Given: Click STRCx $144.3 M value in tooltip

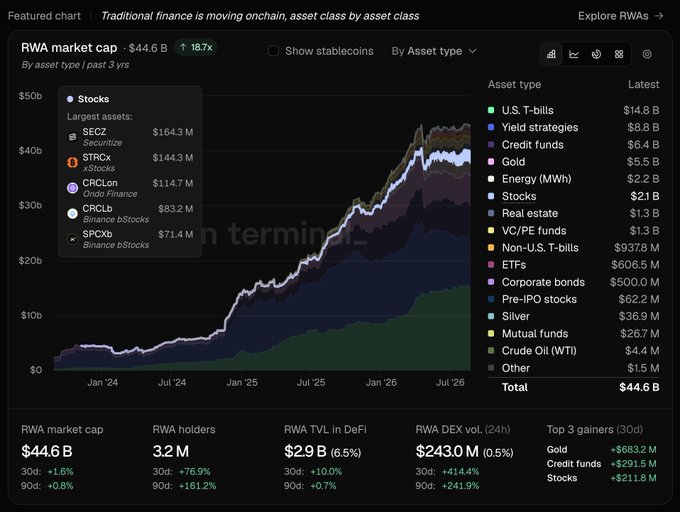Looking at the screenshot, I should click(x=173, y=158).
